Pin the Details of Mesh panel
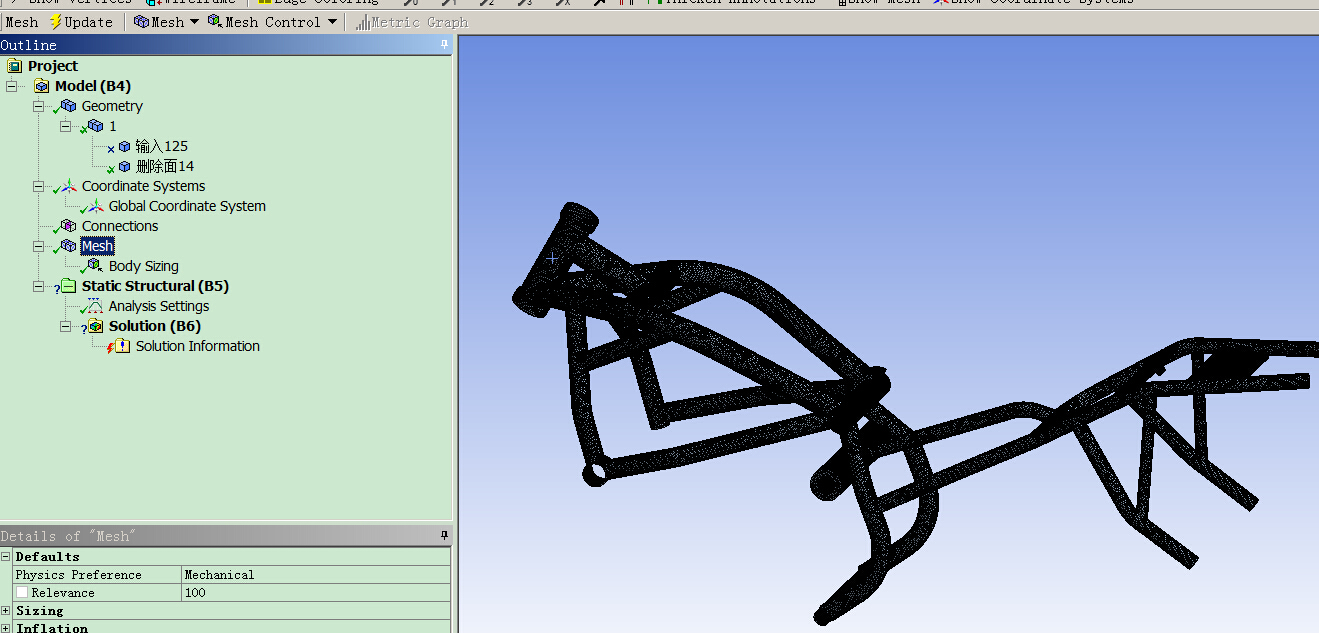The width and height of the screenshot is (1319, 633). click(444, 536)
